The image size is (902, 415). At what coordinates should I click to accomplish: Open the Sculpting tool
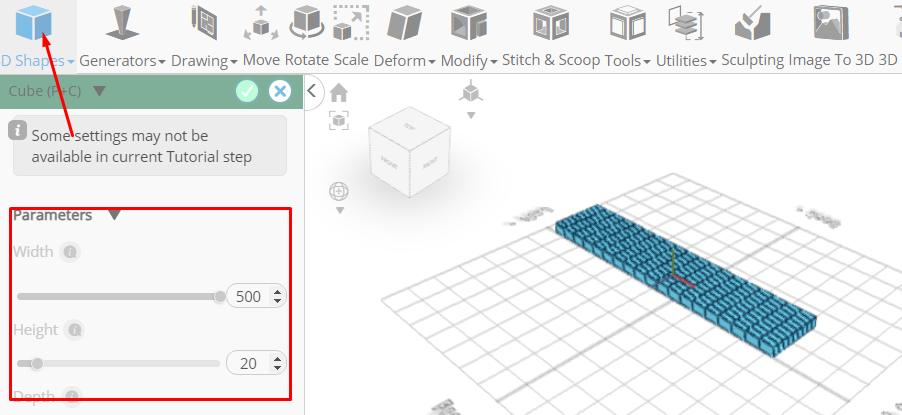pyautogui.click(x=752, y=23)
